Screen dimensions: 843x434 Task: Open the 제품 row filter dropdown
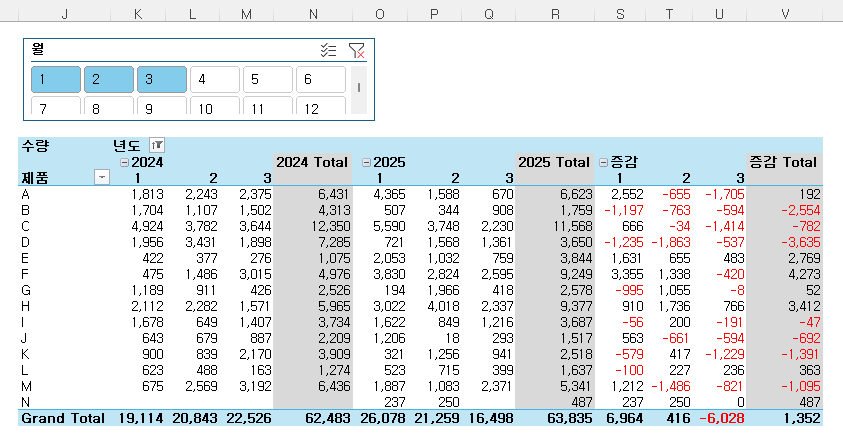(102, 177)
